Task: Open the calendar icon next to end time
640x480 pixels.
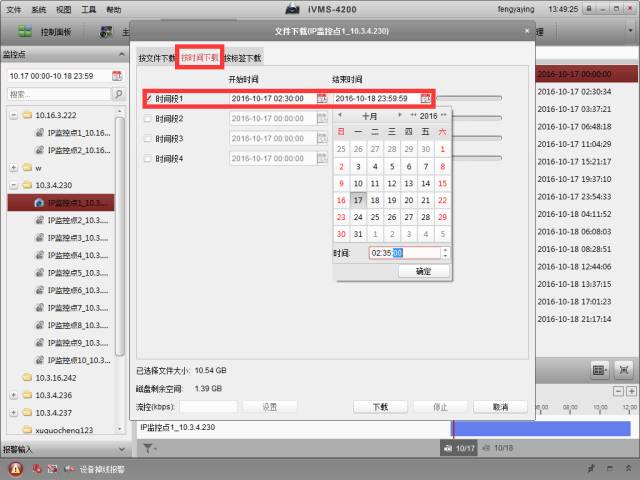Action: 426,99
